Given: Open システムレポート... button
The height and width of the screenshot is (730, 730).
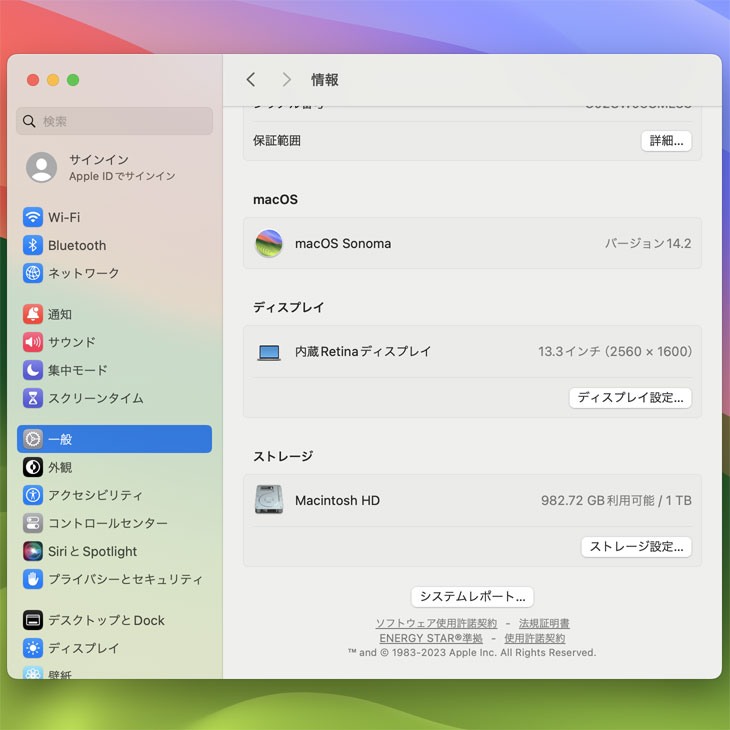Looking at the screenshot, I should click(x=472, y=596).
